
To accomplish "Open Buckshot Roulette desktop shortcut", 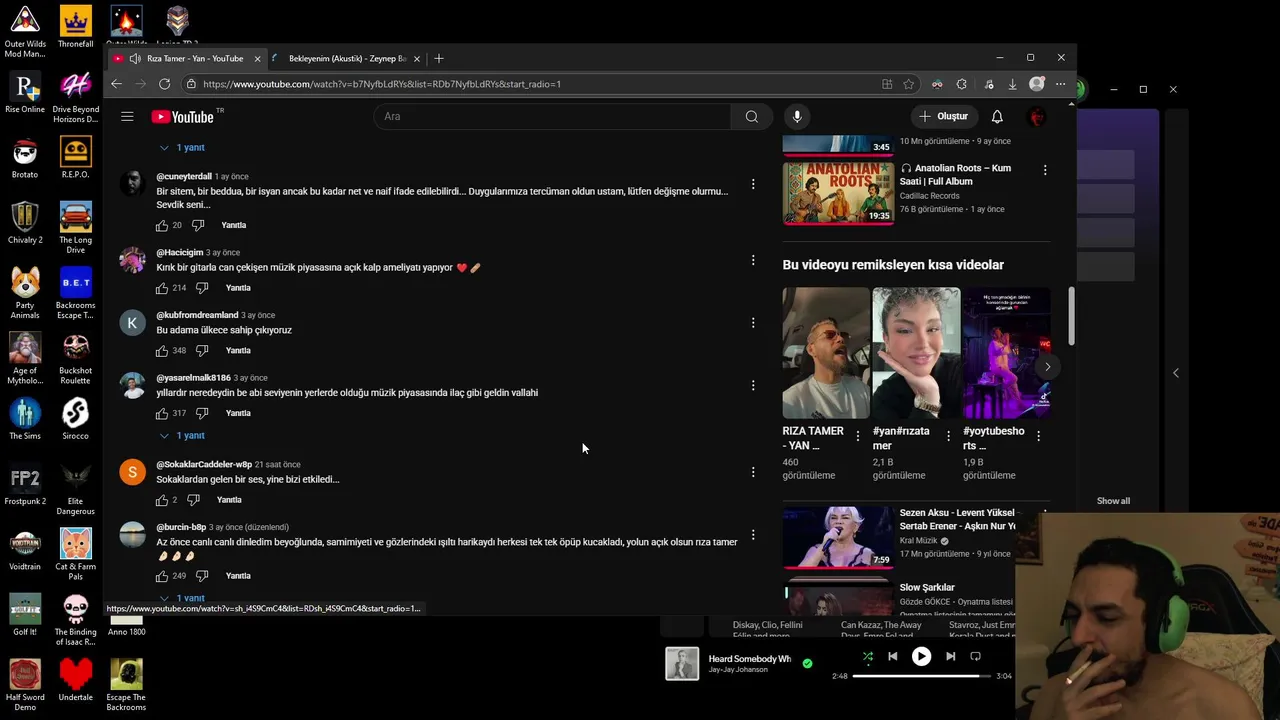I will click(75, 359).
